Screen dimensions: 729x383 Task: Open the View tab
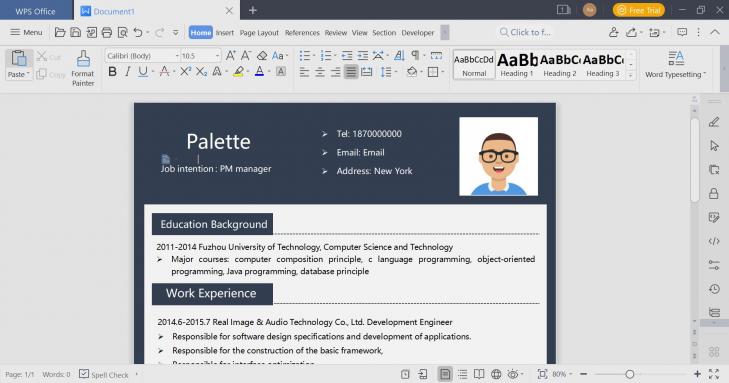(359, 33)
